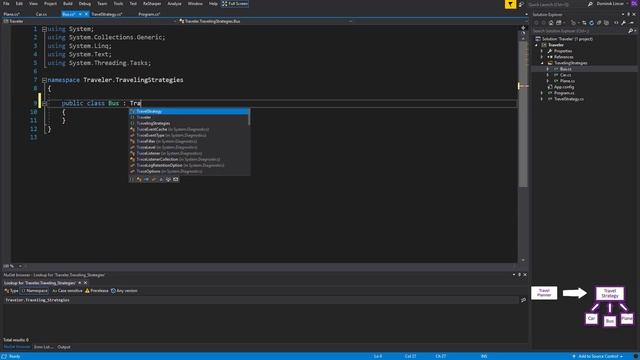This screenshot has height=360, width=640.
Task: Click the feedback icon beside Quick Launch
Action: (521, 4)
